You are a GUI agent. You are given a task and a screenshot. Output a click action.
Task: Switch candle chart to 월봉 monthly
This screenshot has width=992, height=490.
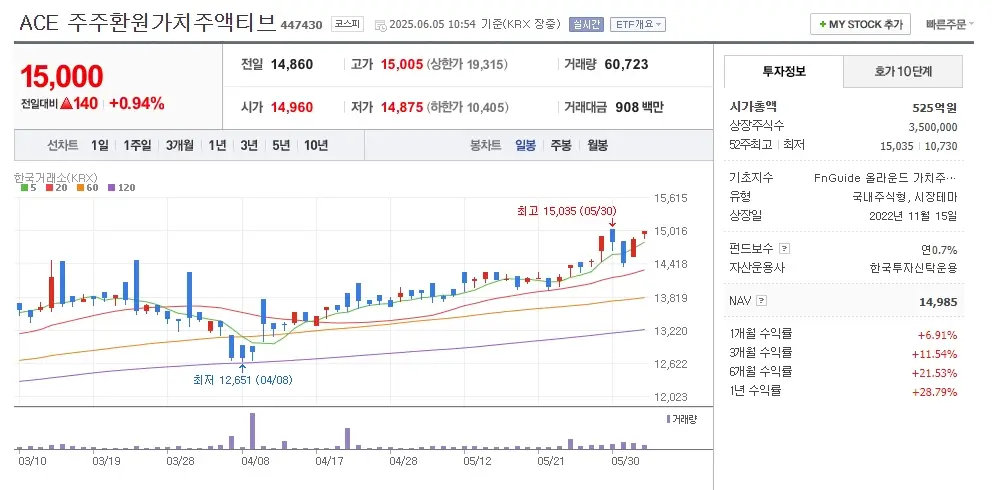click(597, 145)
